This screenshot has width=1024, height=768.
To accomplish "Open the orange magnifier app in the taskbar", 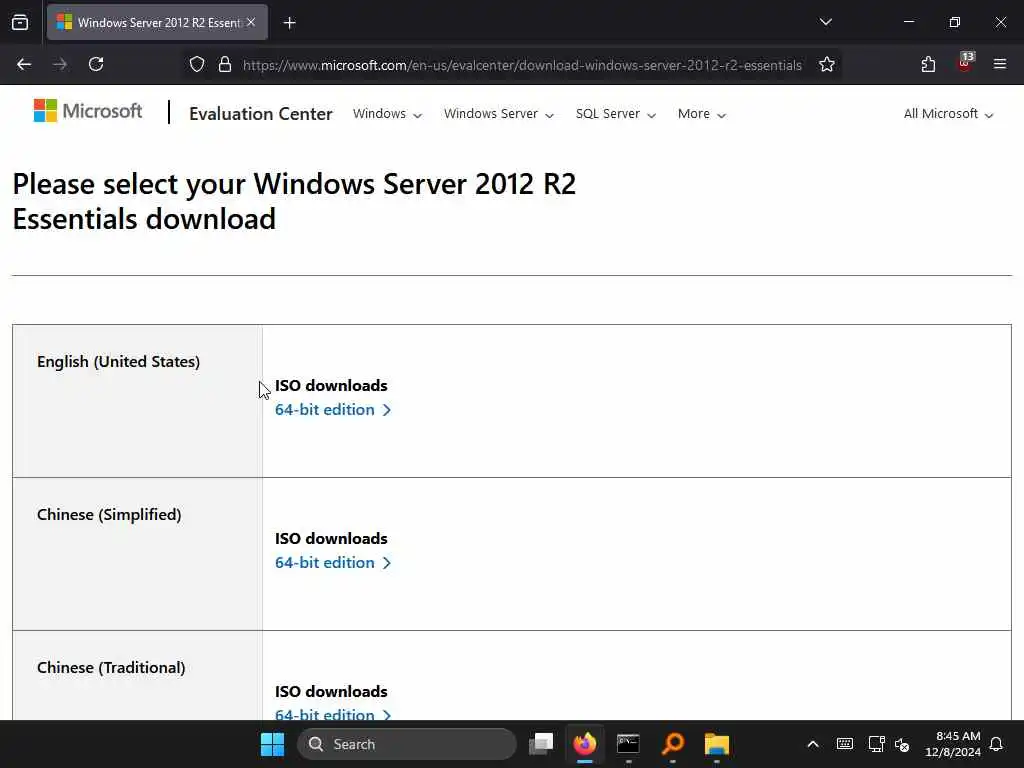I will (673, 744).
